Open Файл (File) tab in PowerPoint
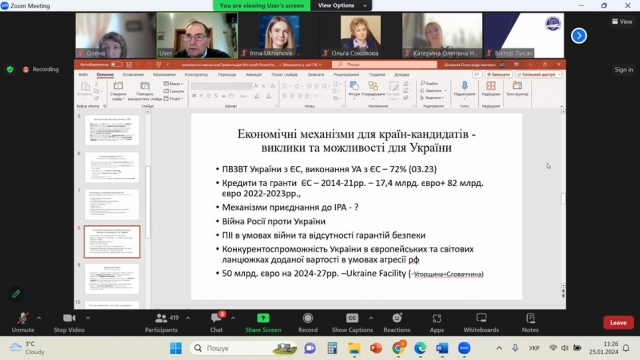640x360 pixels. (83, 75)
